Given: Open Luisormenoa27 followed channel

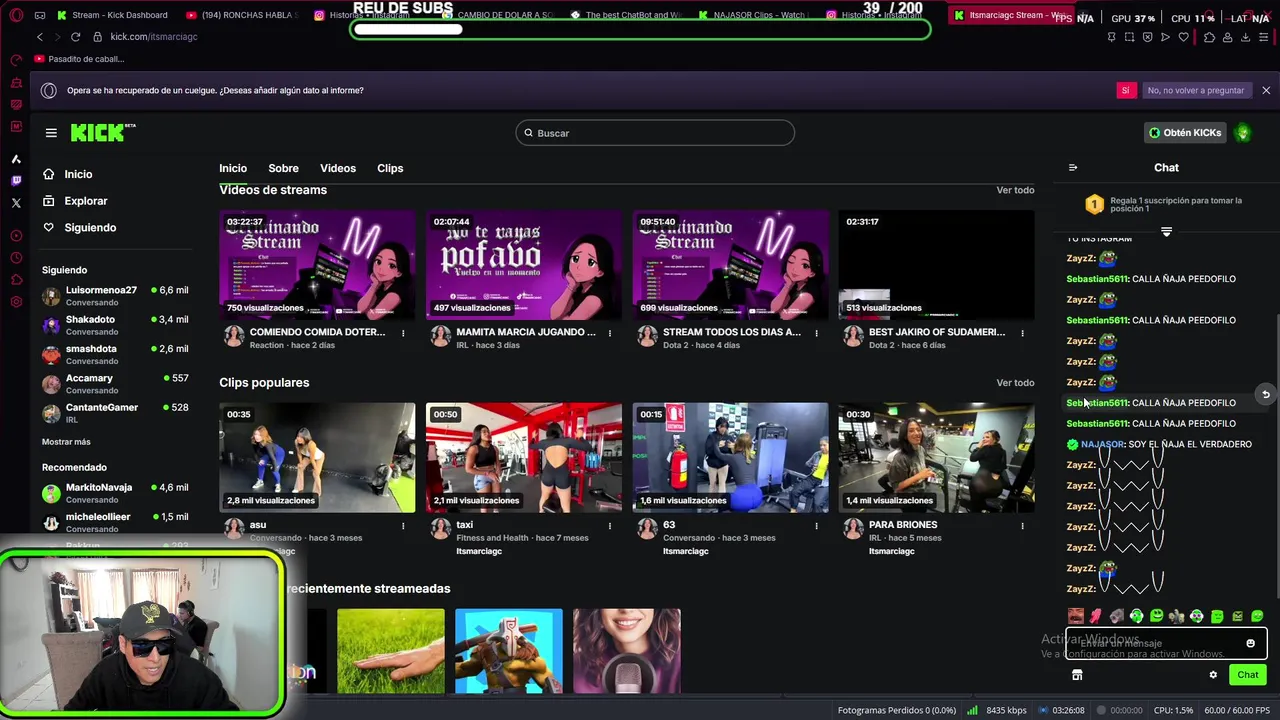Looking at the screenshot, I should point(115,297).
